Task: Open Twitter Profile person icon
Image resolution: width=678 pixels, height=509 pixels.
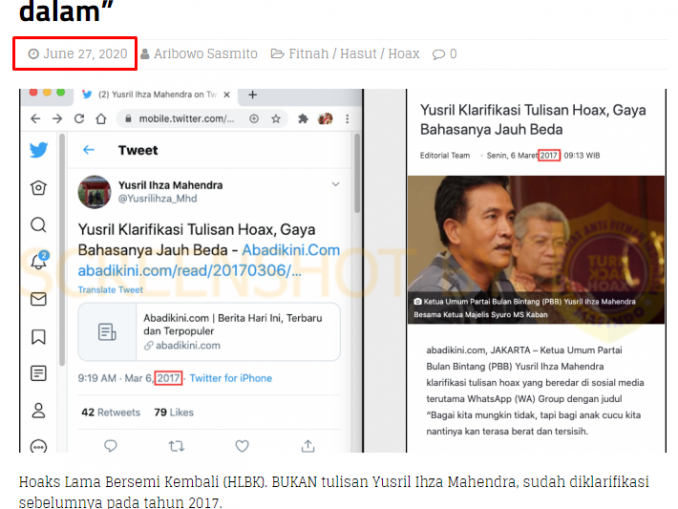Action: coord(38,410)
